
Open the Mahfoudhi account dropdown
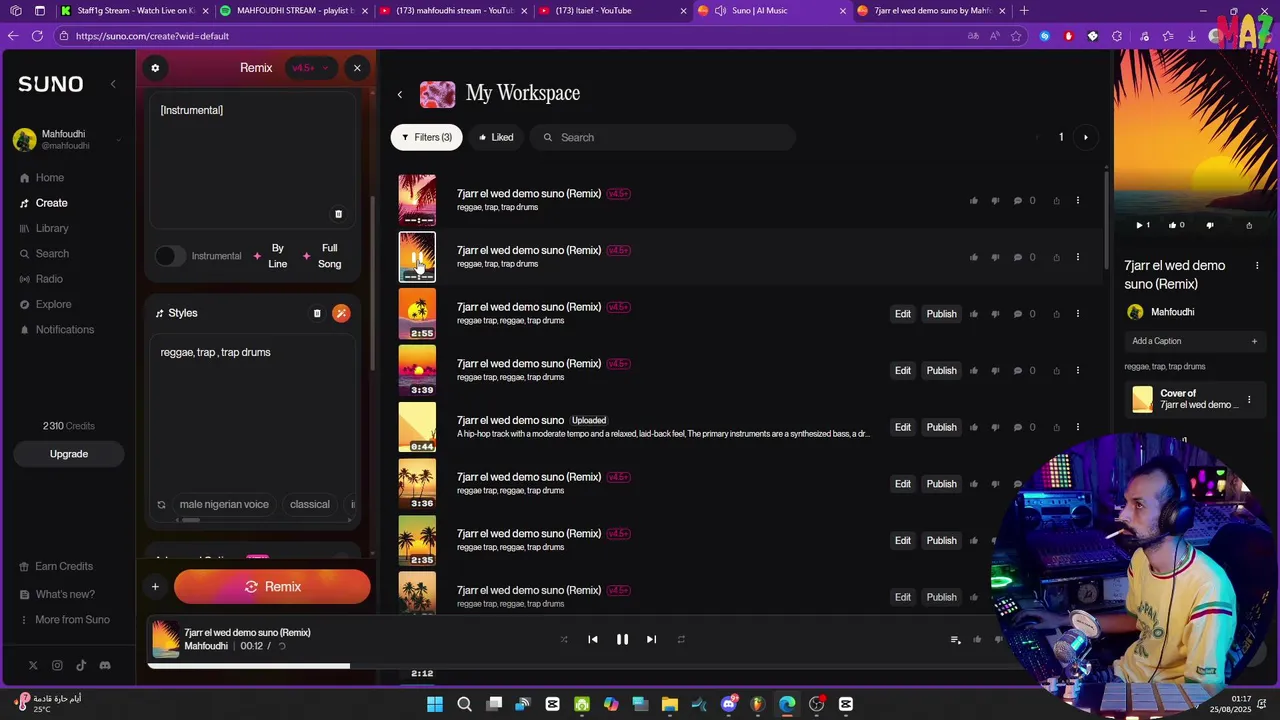pos(68,140)
